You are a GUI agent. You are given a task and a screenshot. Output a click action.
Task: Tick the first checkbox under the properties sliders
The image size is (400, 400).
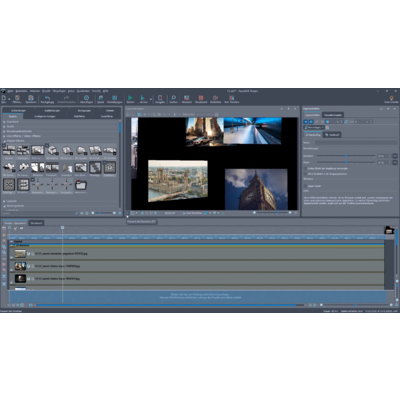click(x=305, y=169)
